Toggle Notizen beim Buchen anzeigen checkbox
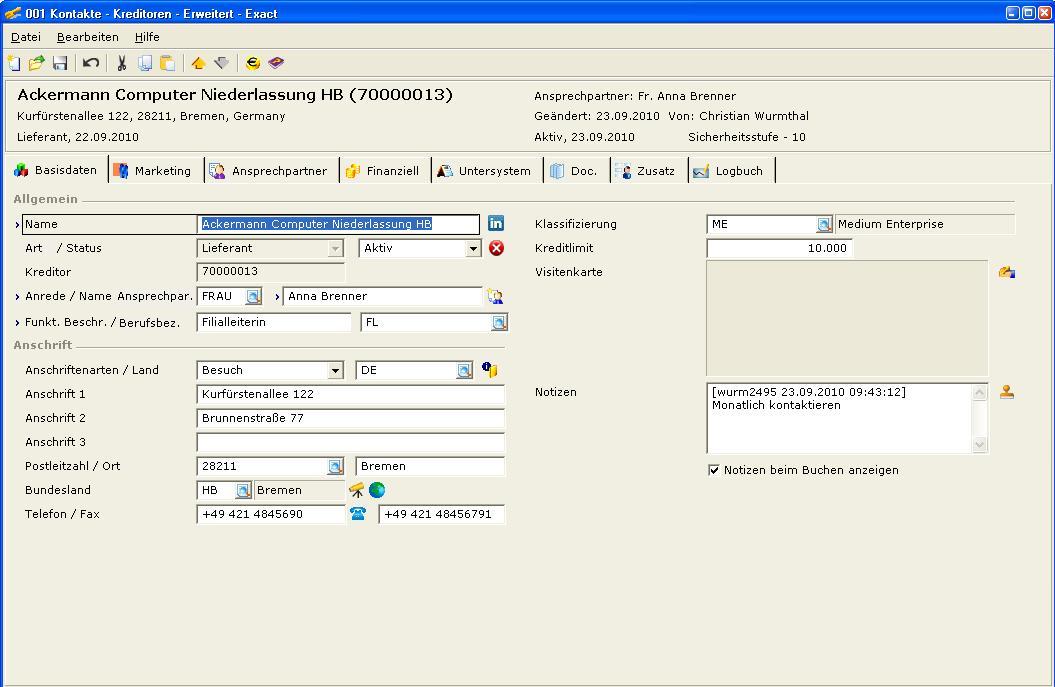The image size is (1055, 687). click(x=714, y=470)
